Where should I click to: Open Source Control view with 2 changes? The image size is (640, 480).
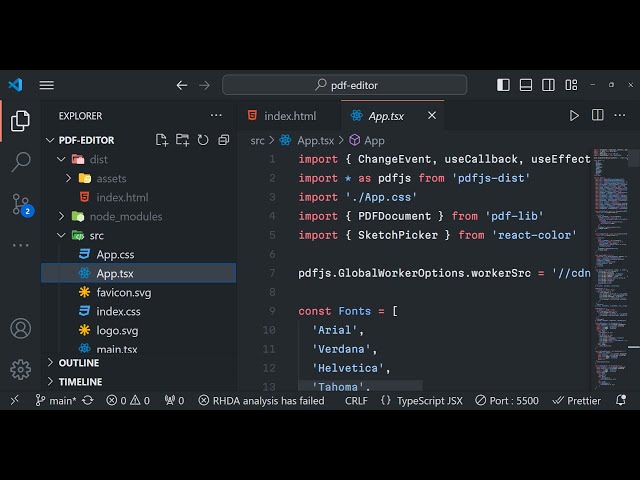click(x=20, y=204)
